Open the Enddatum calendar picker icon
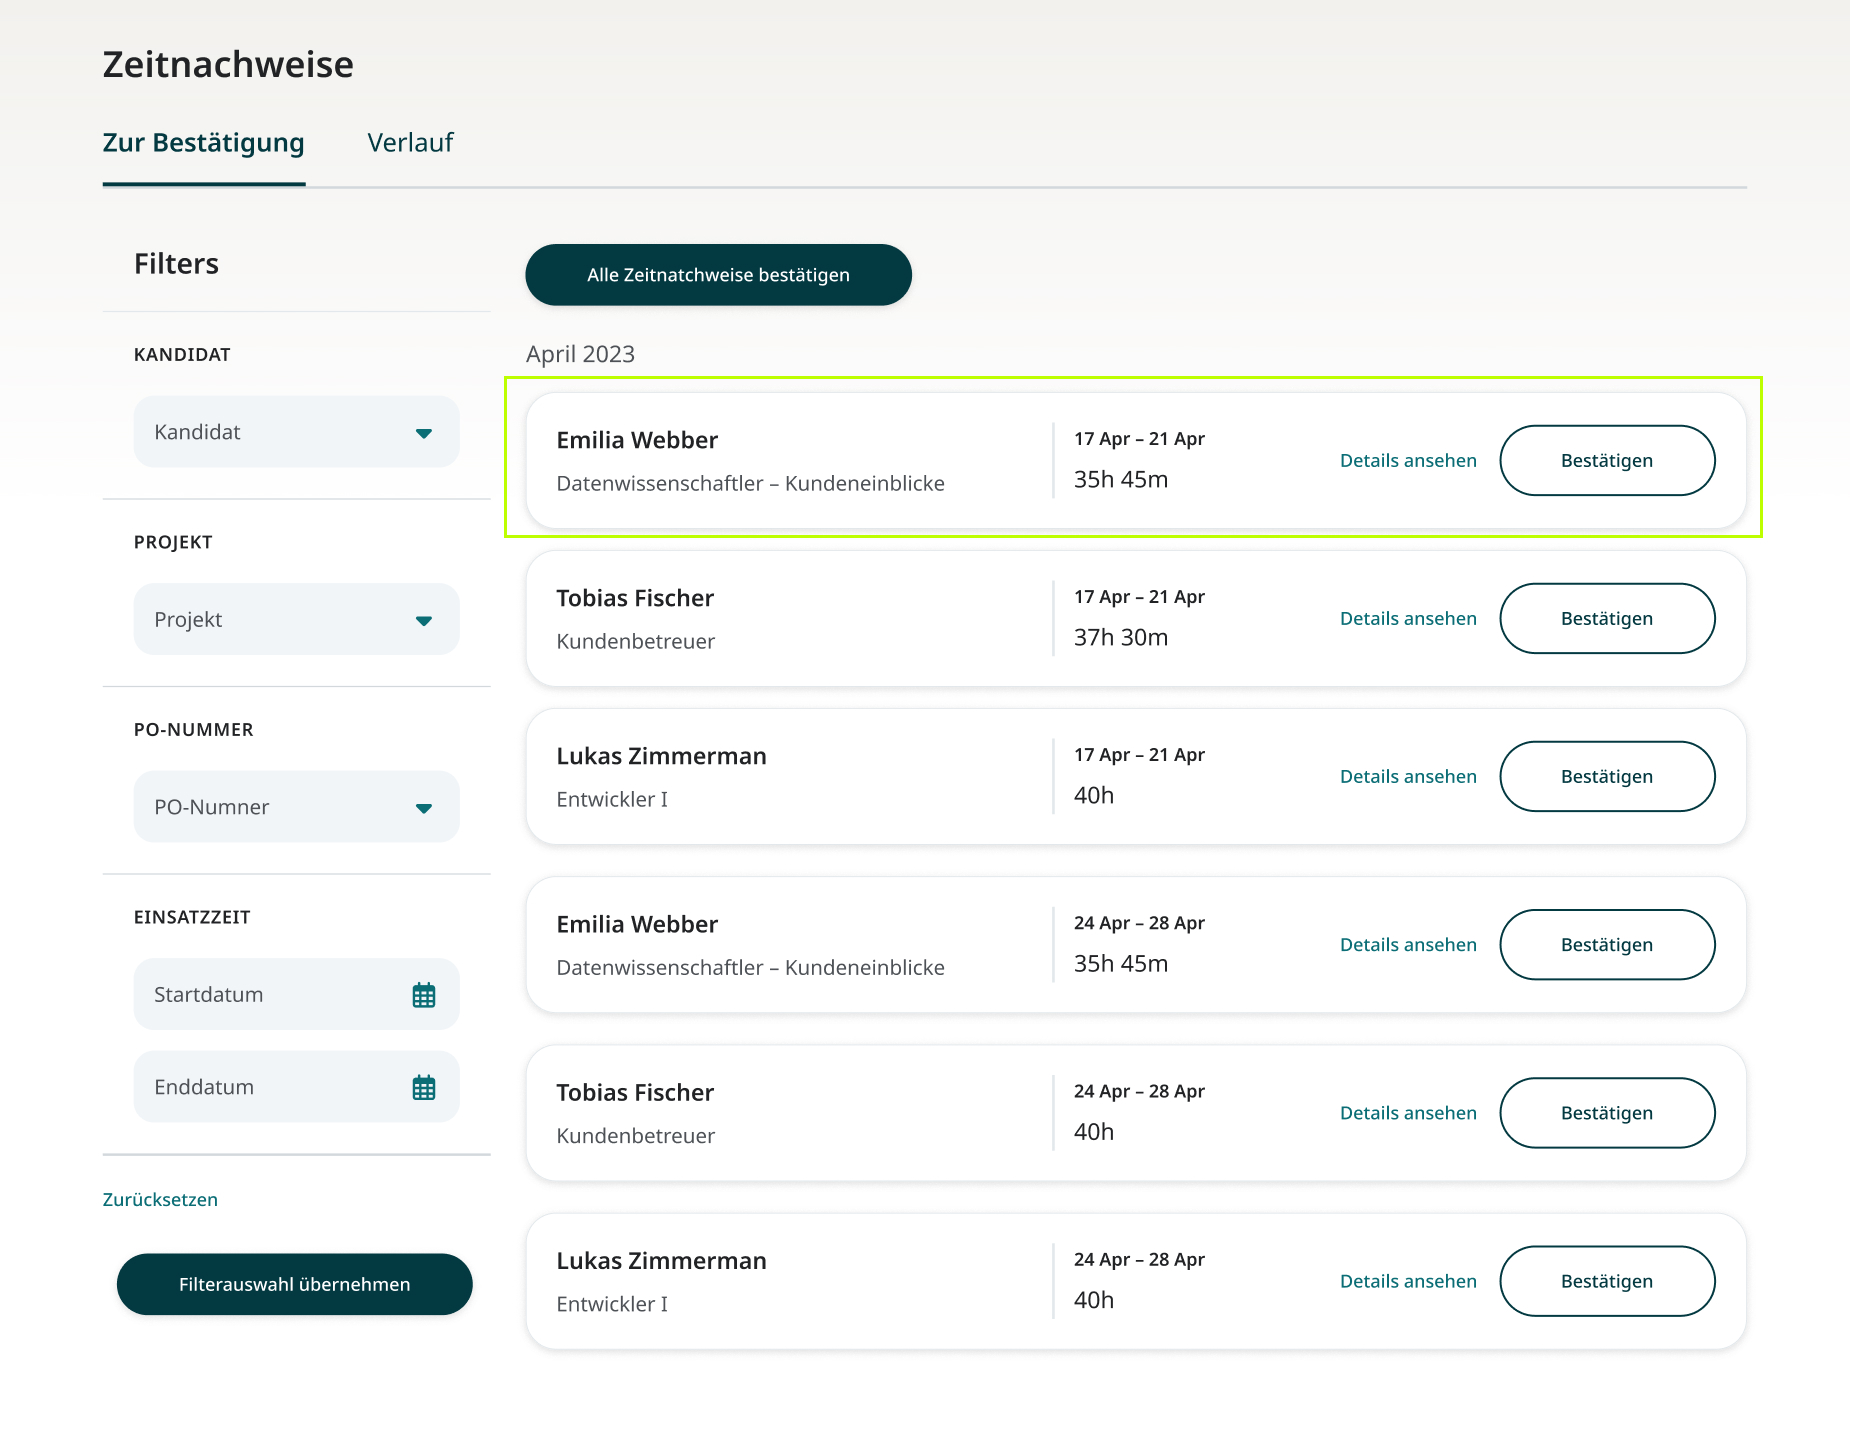Screen dimensions: 1850x1435 [x=424, y=1086]
